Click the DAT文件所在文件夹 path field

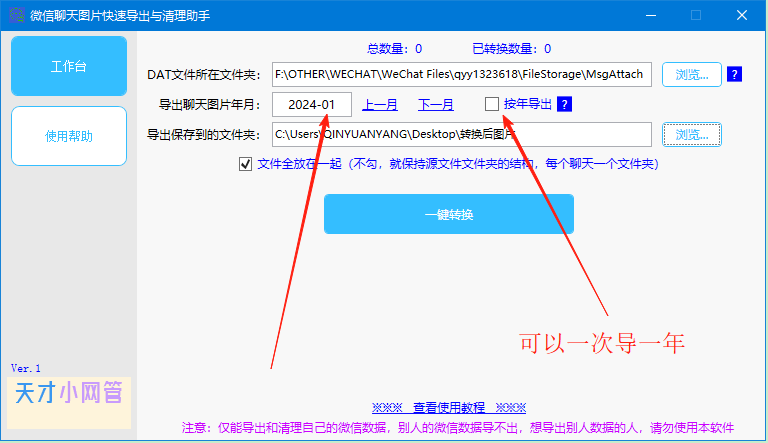[461, 74]
